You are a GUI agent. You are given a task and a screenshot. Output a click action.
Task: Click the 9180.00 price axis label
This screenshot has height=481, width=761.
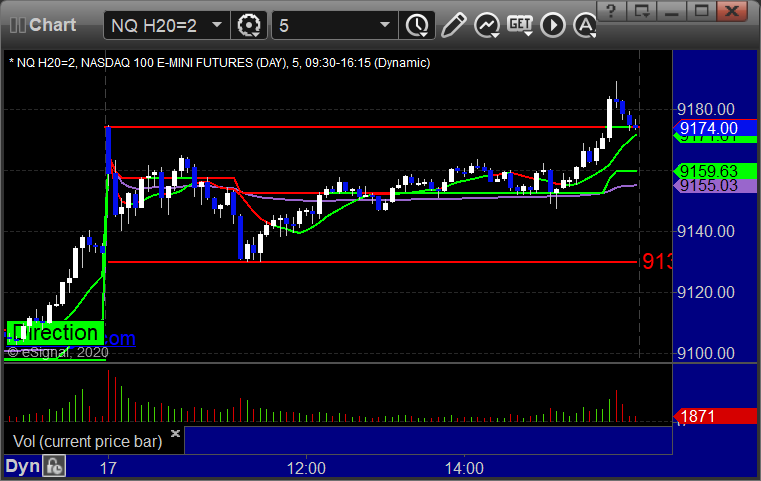click(706, 109)
